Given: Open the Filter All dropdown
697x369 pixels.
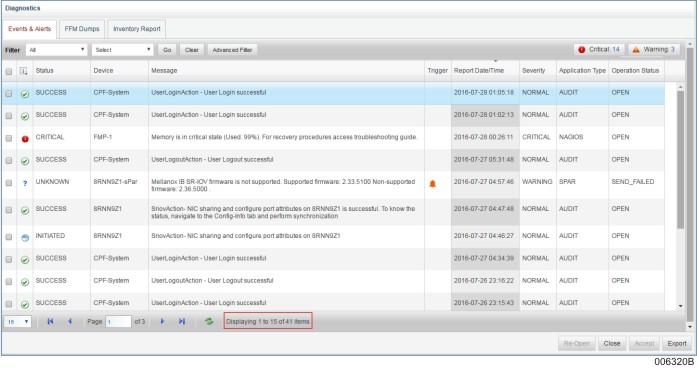Looking at the screenshot, I should [x=56, y=50].
